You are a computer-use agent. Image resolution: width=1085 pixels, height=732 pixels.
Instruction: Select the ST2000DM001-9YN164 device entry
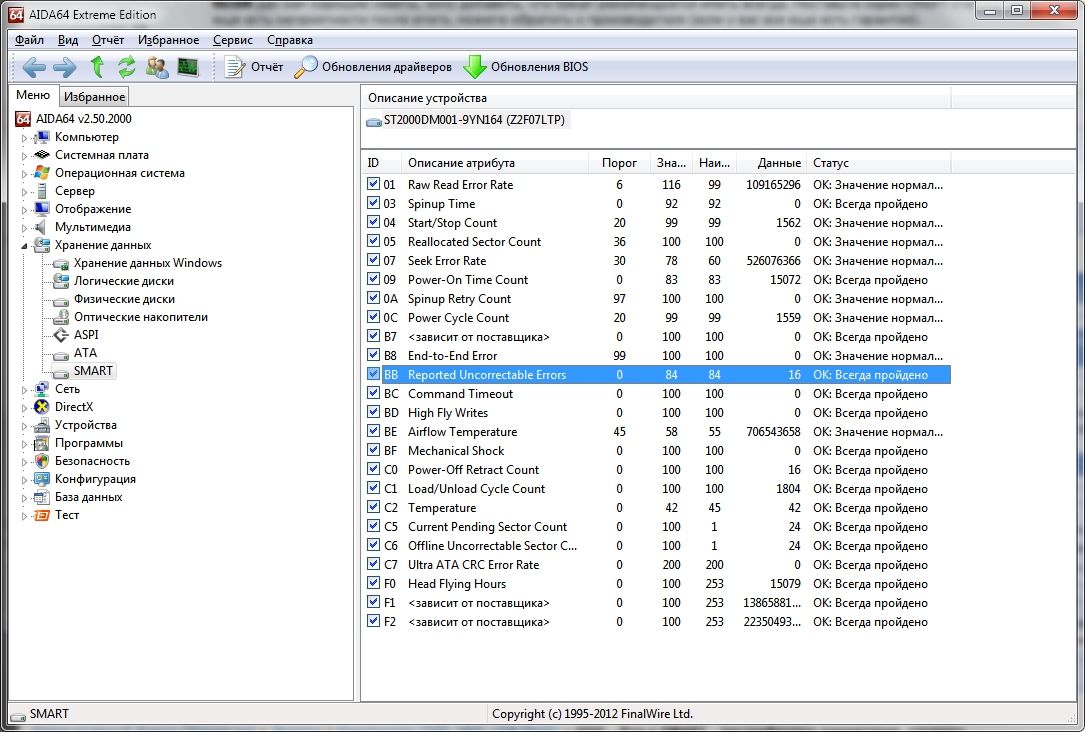[468, 120]
